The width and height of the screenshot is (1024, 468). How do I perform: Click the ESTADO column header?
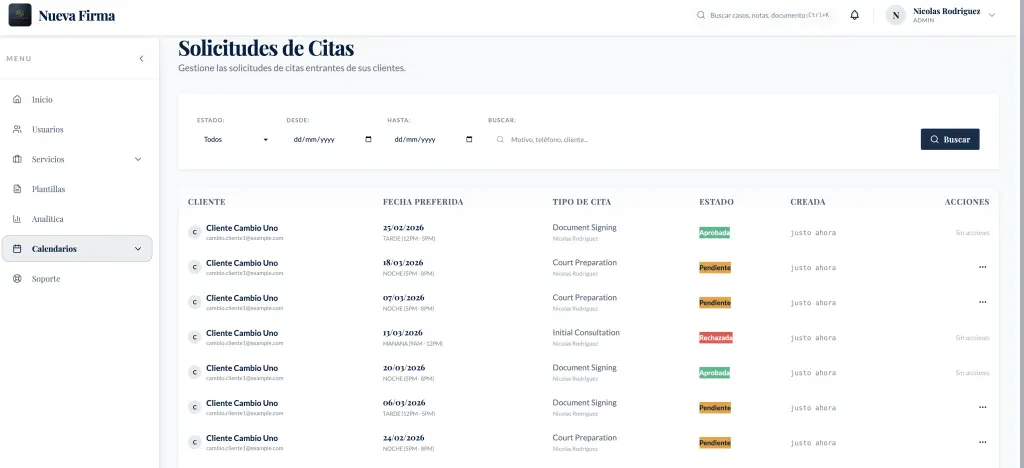coord(716,202)
